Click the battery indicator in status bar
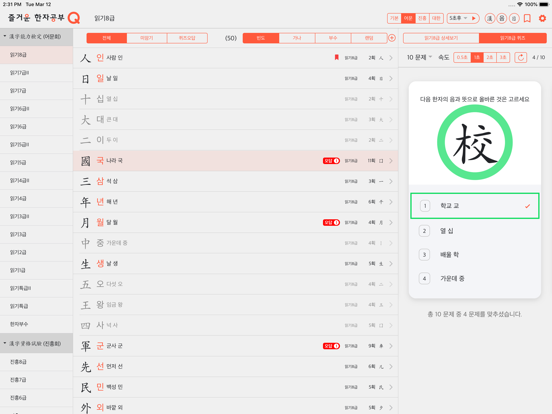The height and width of the screenshot is (414, 552). 544,4
